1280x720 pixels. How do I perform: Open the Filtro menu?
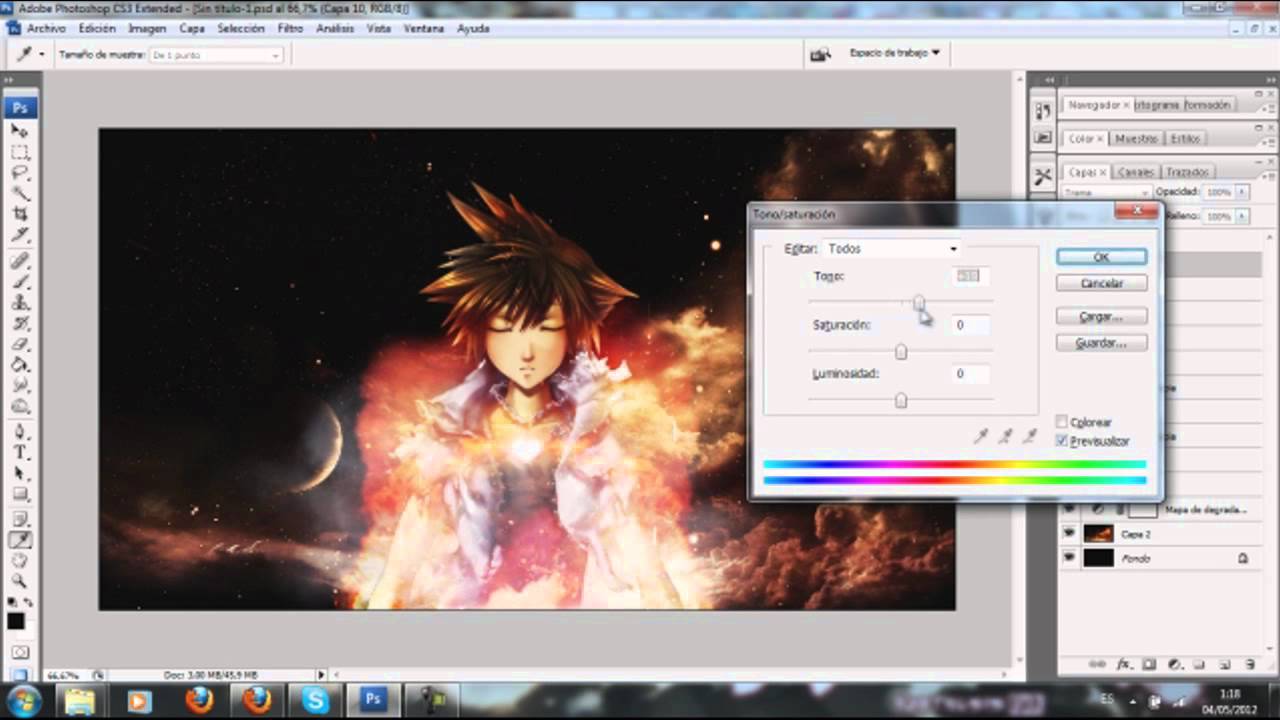coord(290,29)
